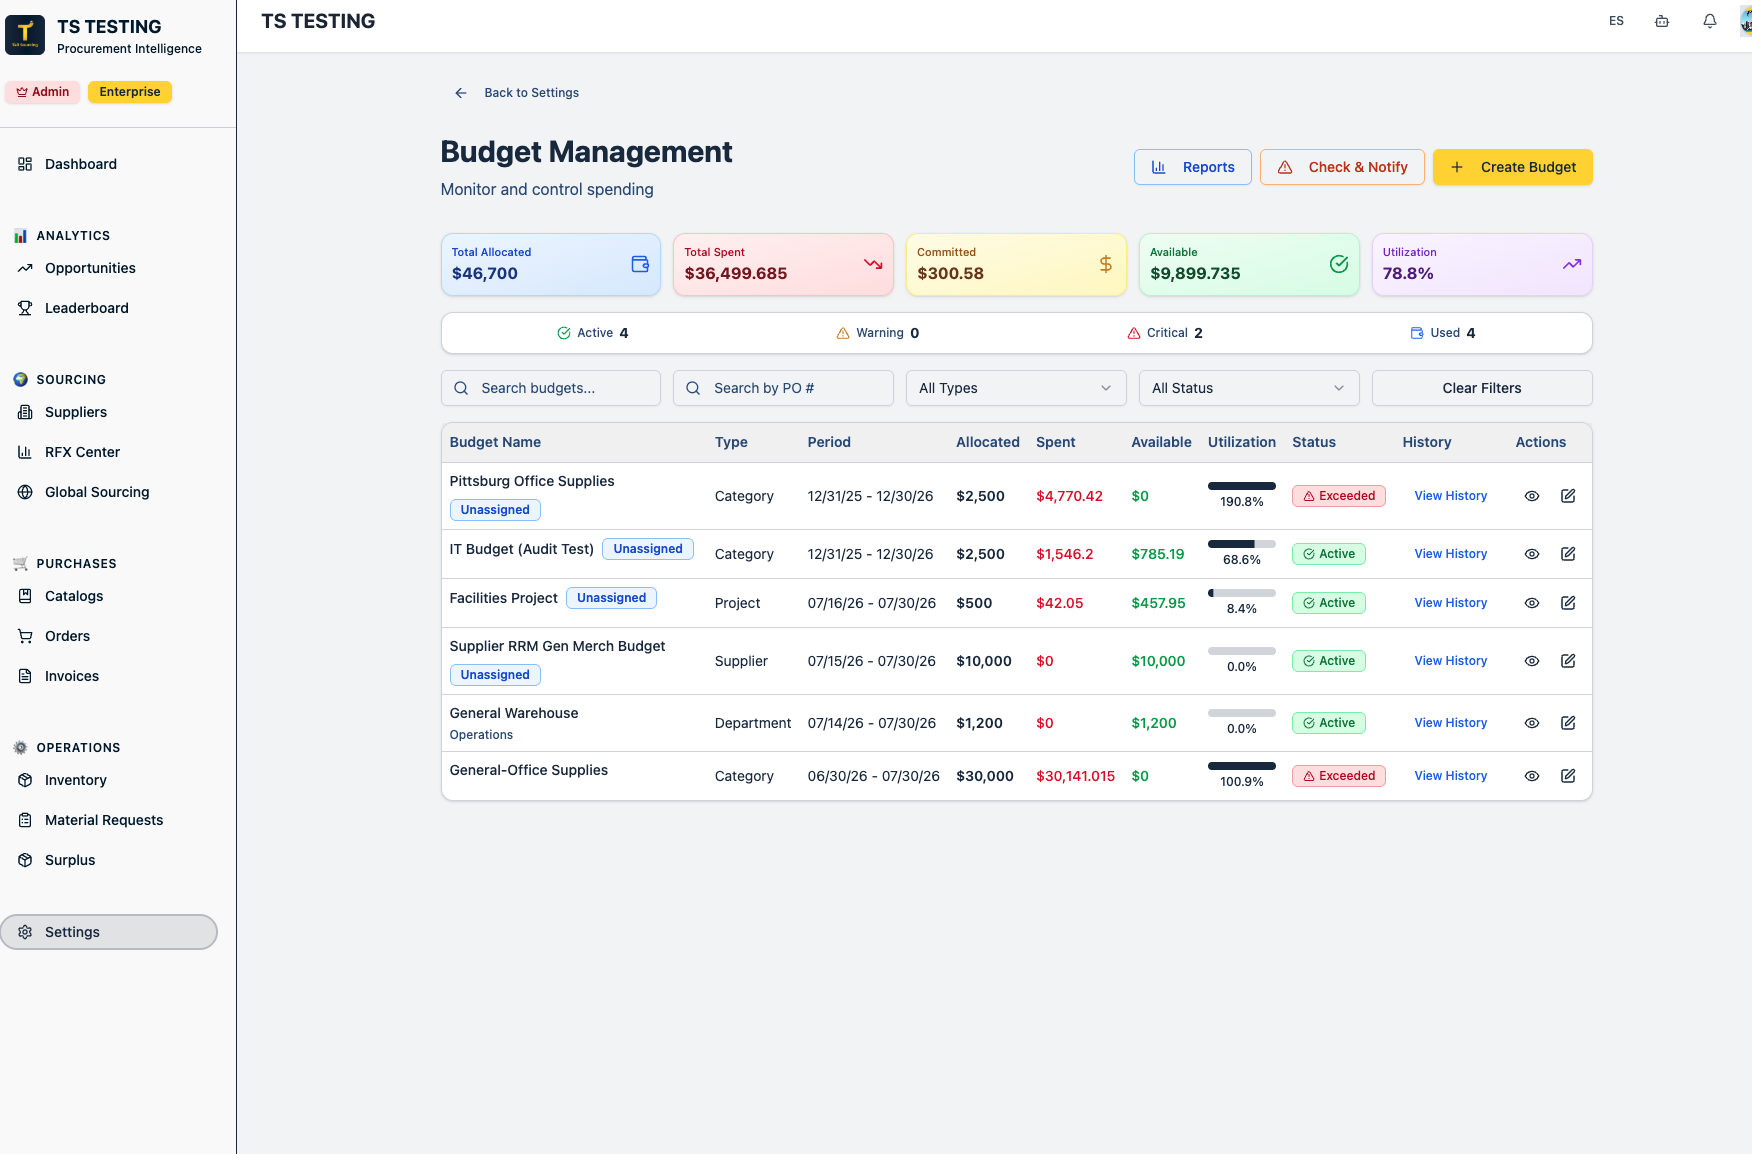Click magnifier icon in Search budgets field
The height and width of the screenshot is (1154, 1752).
point(461,388)
